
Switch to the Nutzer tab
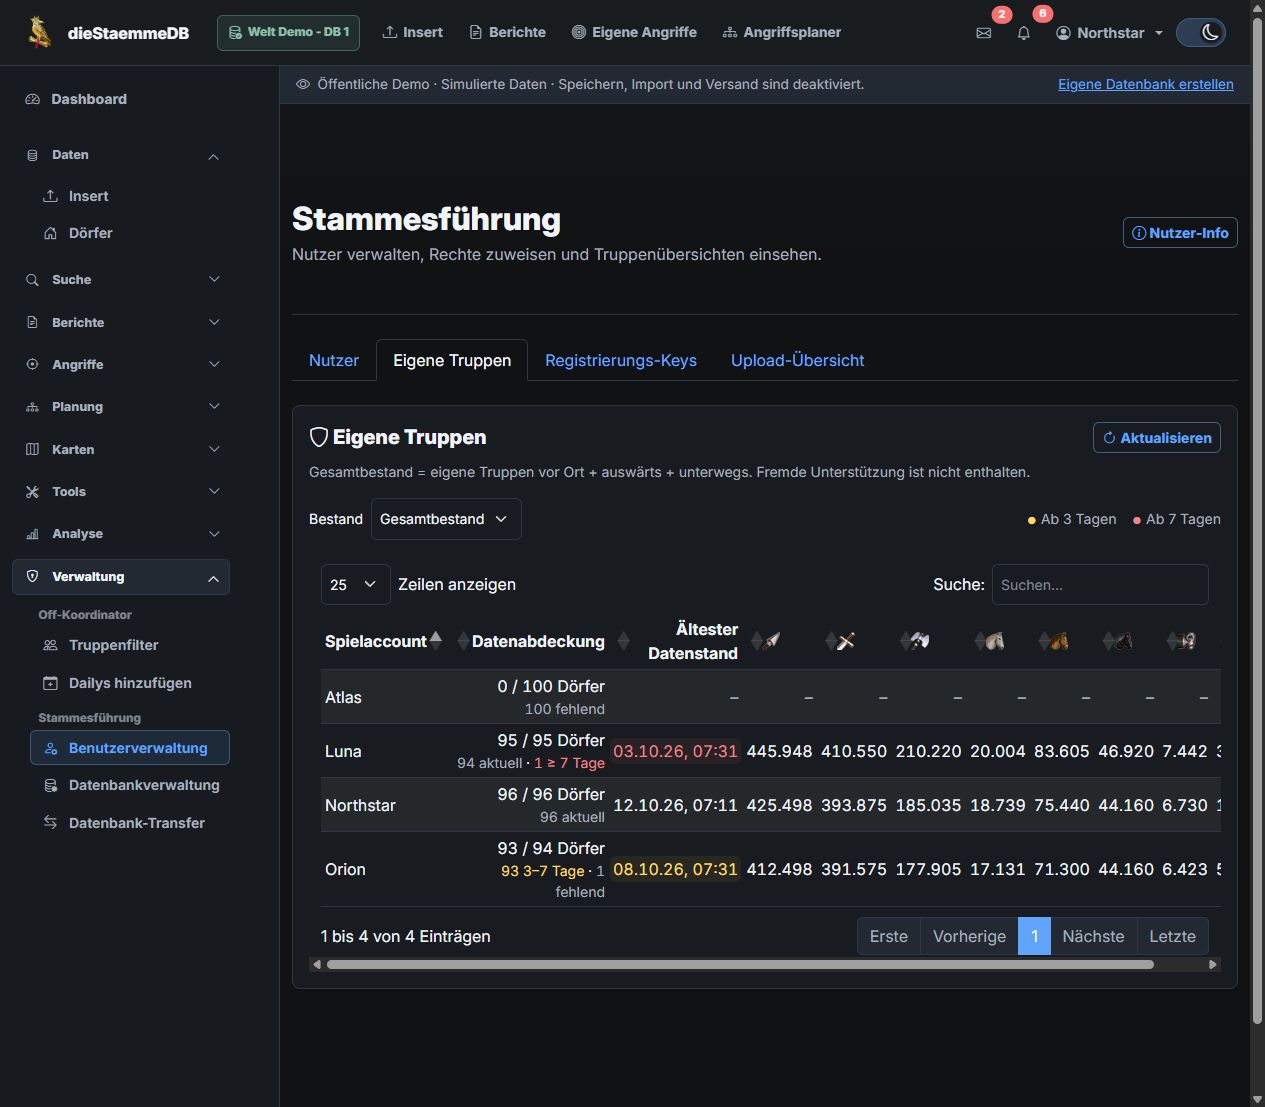point(334,360)
